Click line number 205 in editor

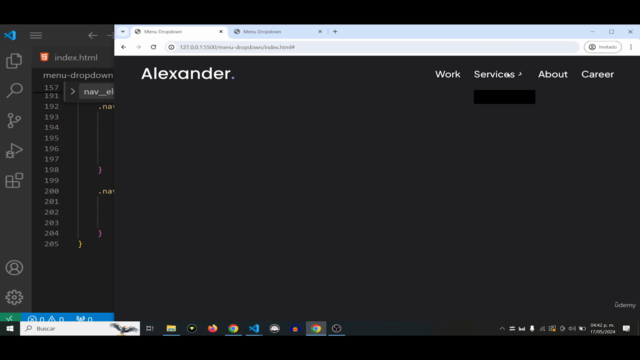tap(51, 244)
